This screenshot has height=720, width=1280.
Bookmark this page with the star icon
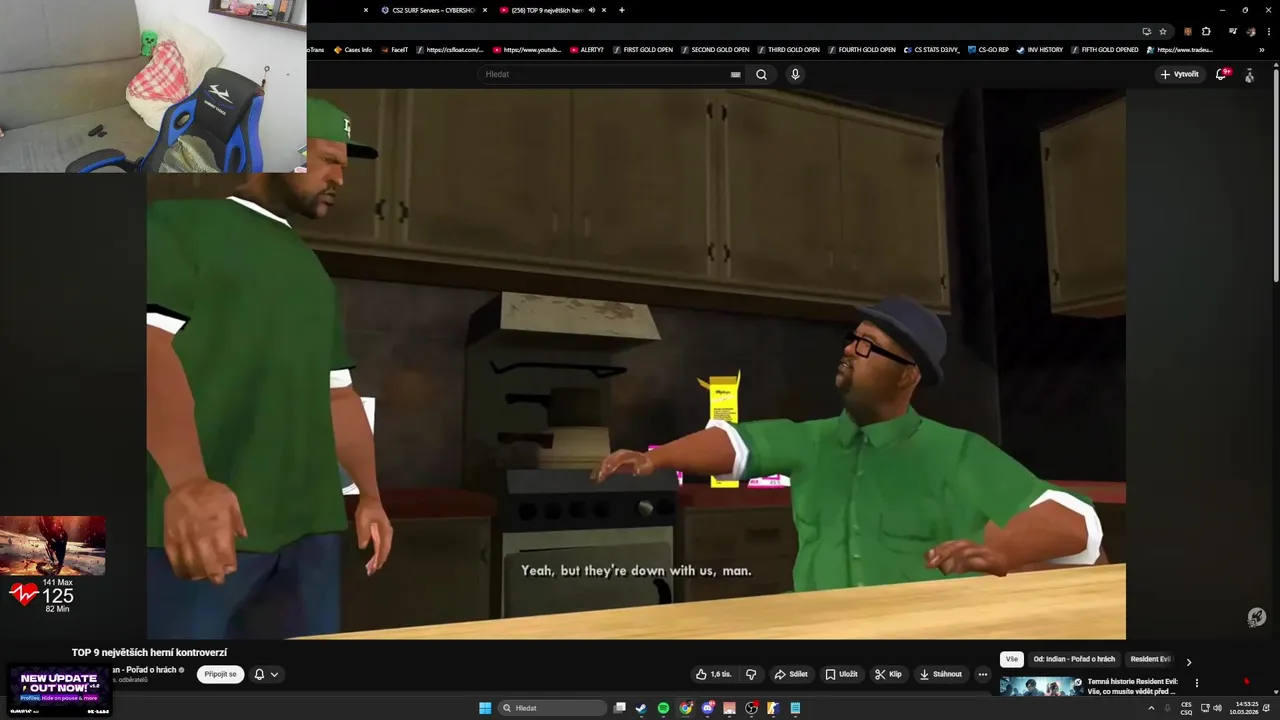click(x=1163, y=31)
